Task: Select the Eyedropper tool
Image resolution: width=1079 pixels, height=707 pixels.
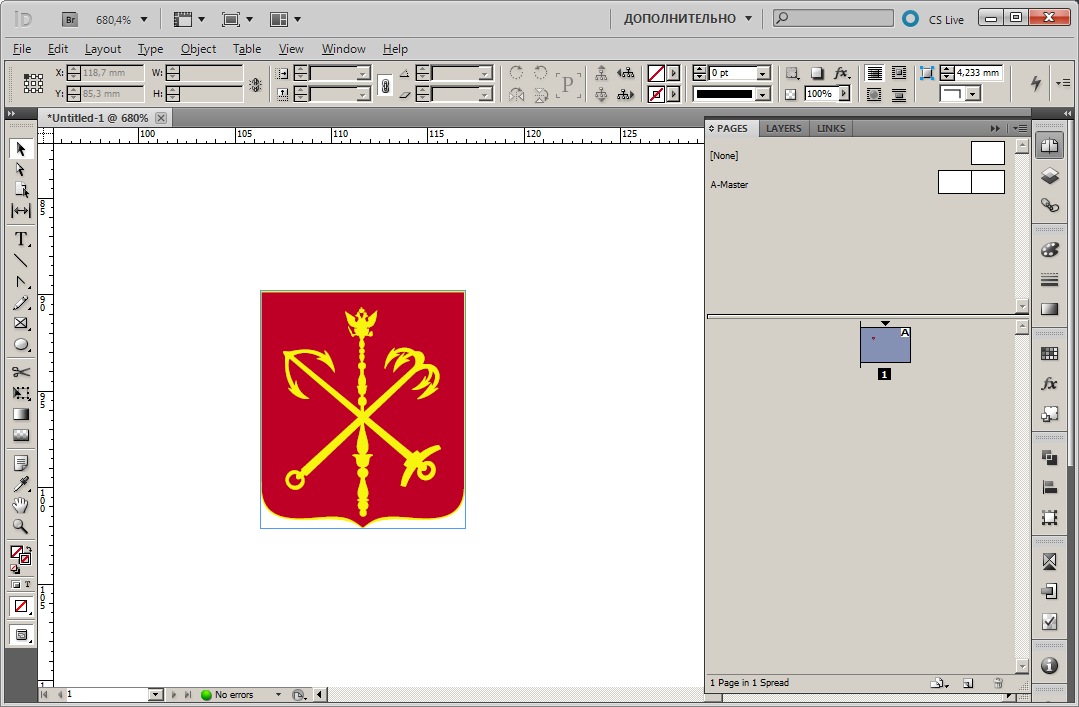Action: click(x=21, y=484)
